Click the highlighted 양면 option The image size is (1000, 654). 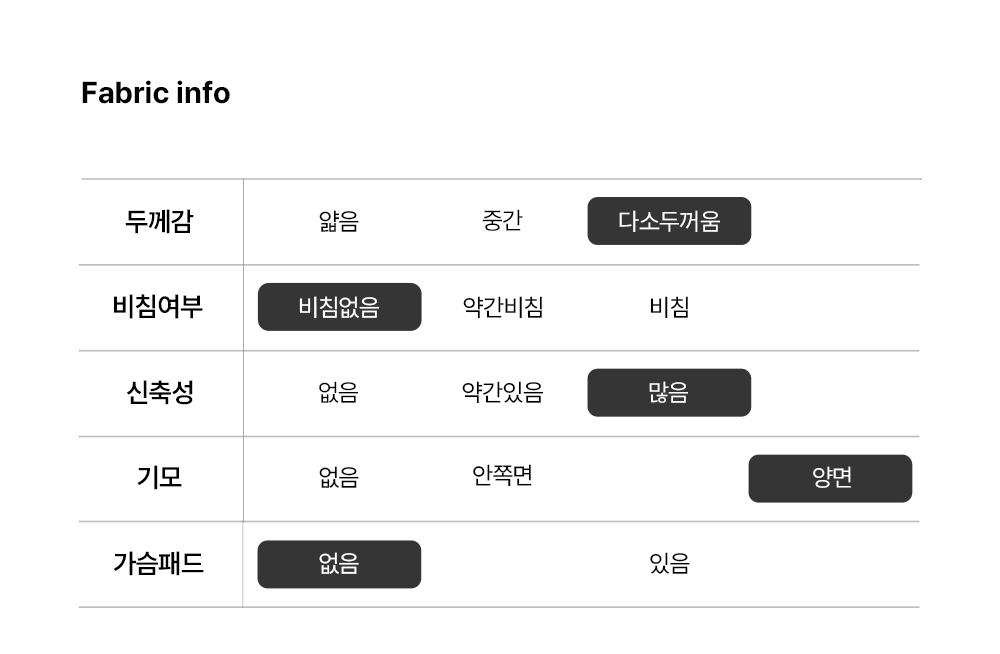tap(830, 478)
